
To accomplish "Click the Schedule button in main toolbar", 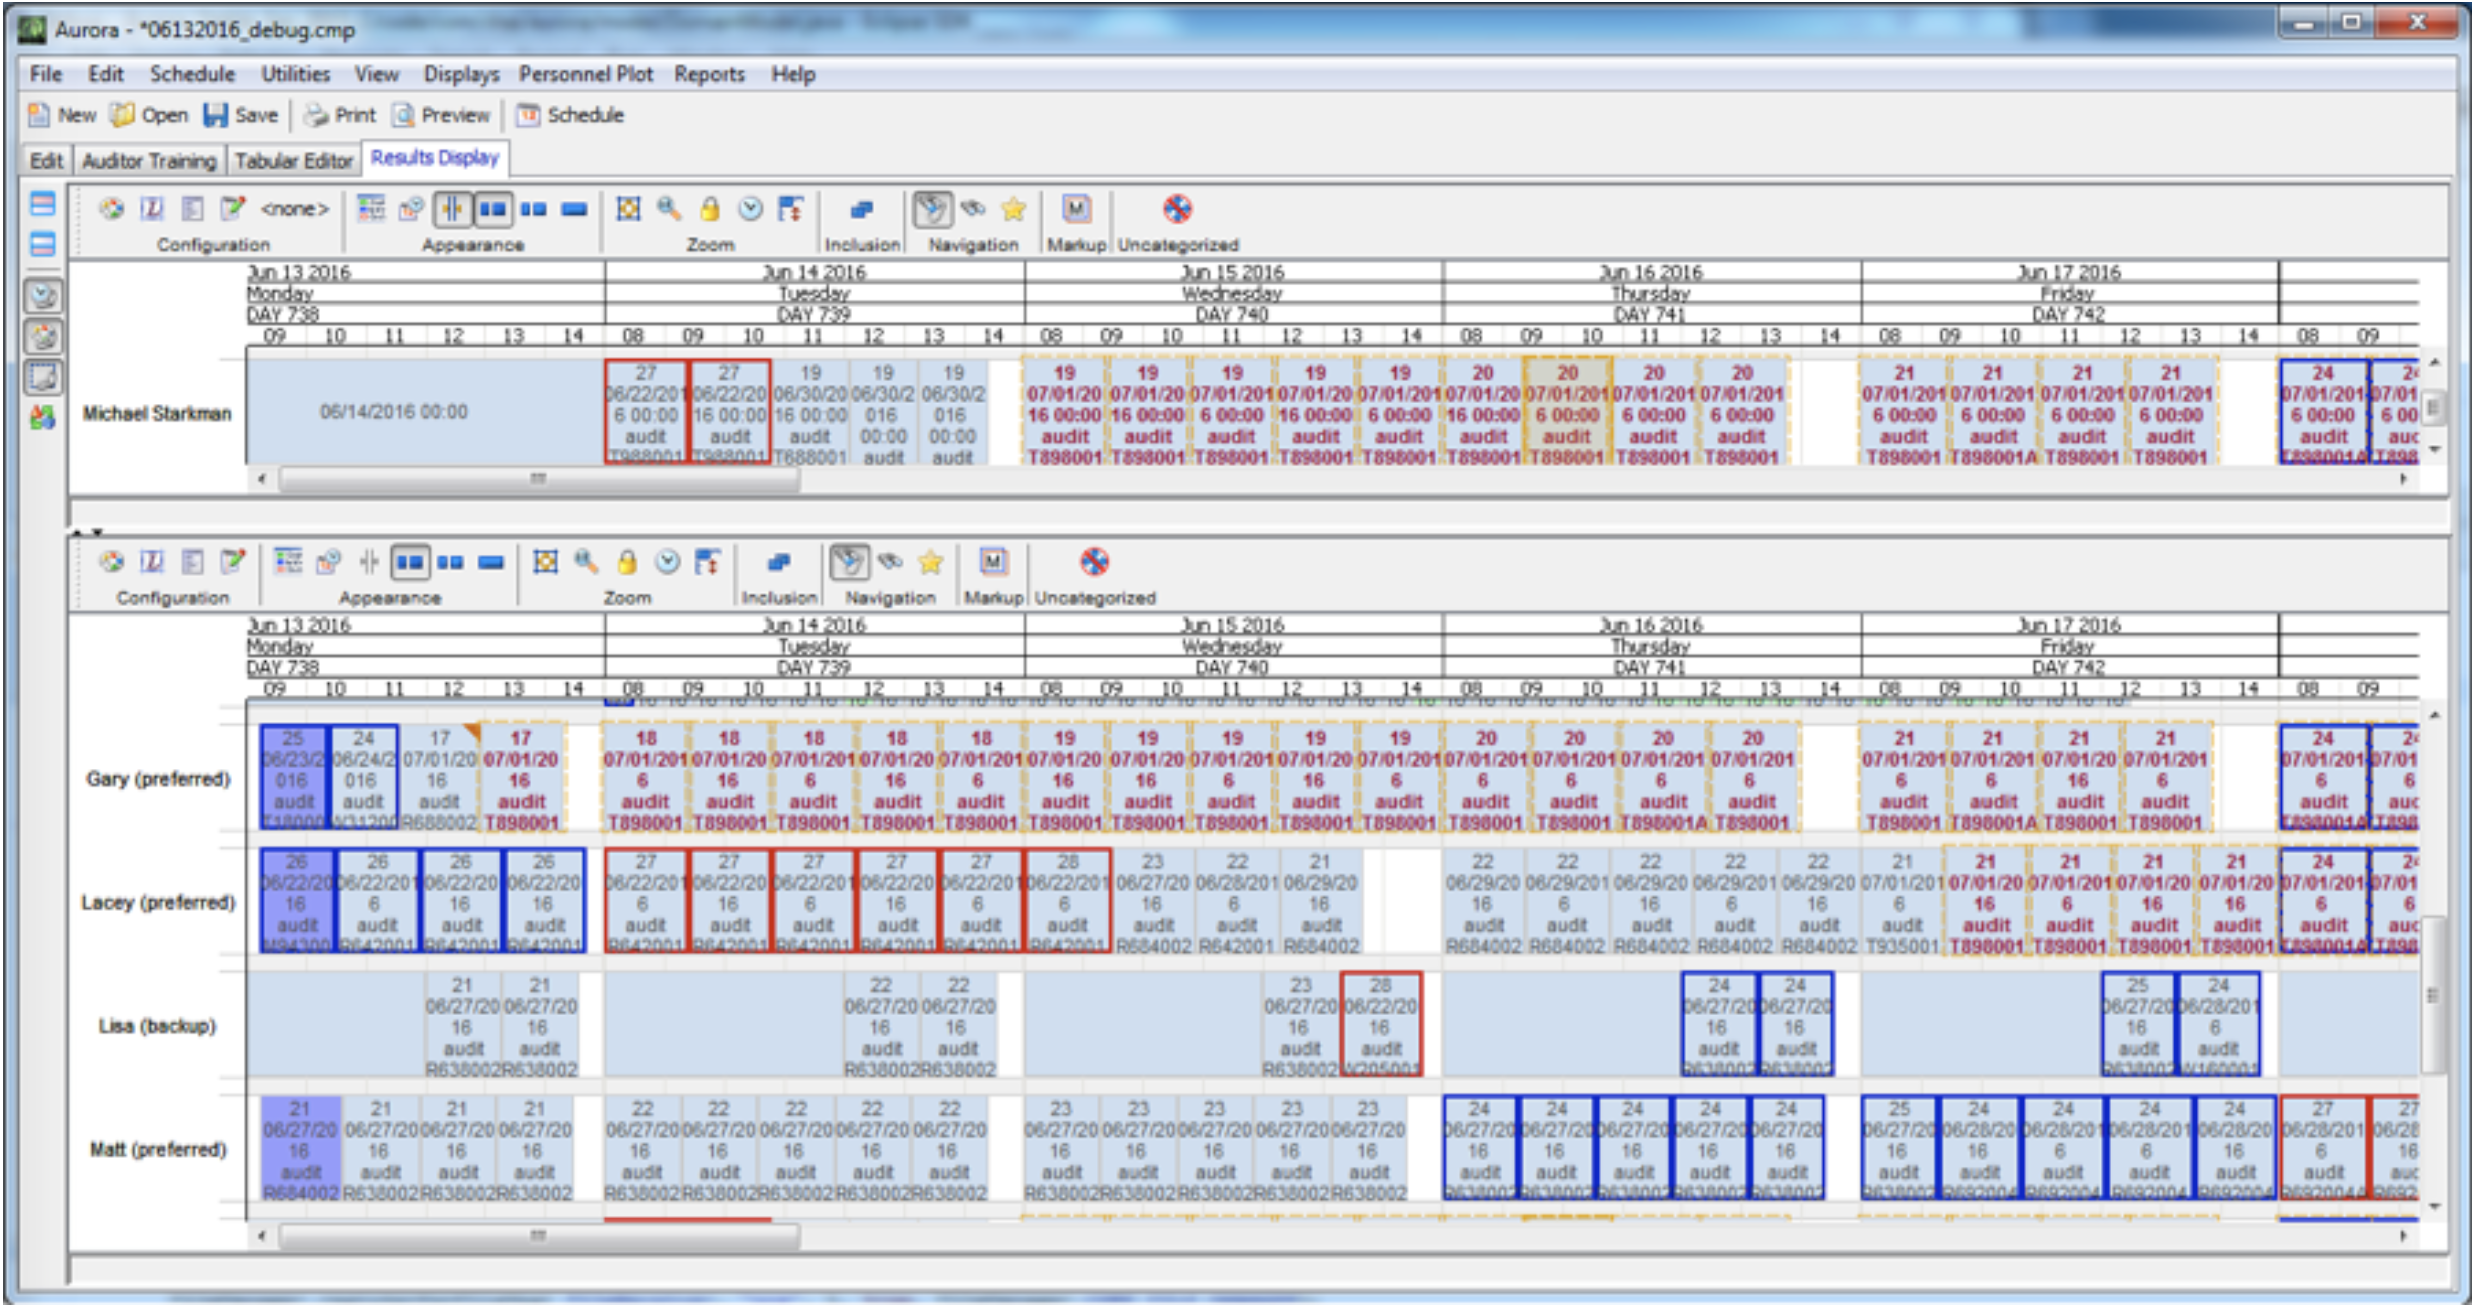I will (x=570, y=115).
